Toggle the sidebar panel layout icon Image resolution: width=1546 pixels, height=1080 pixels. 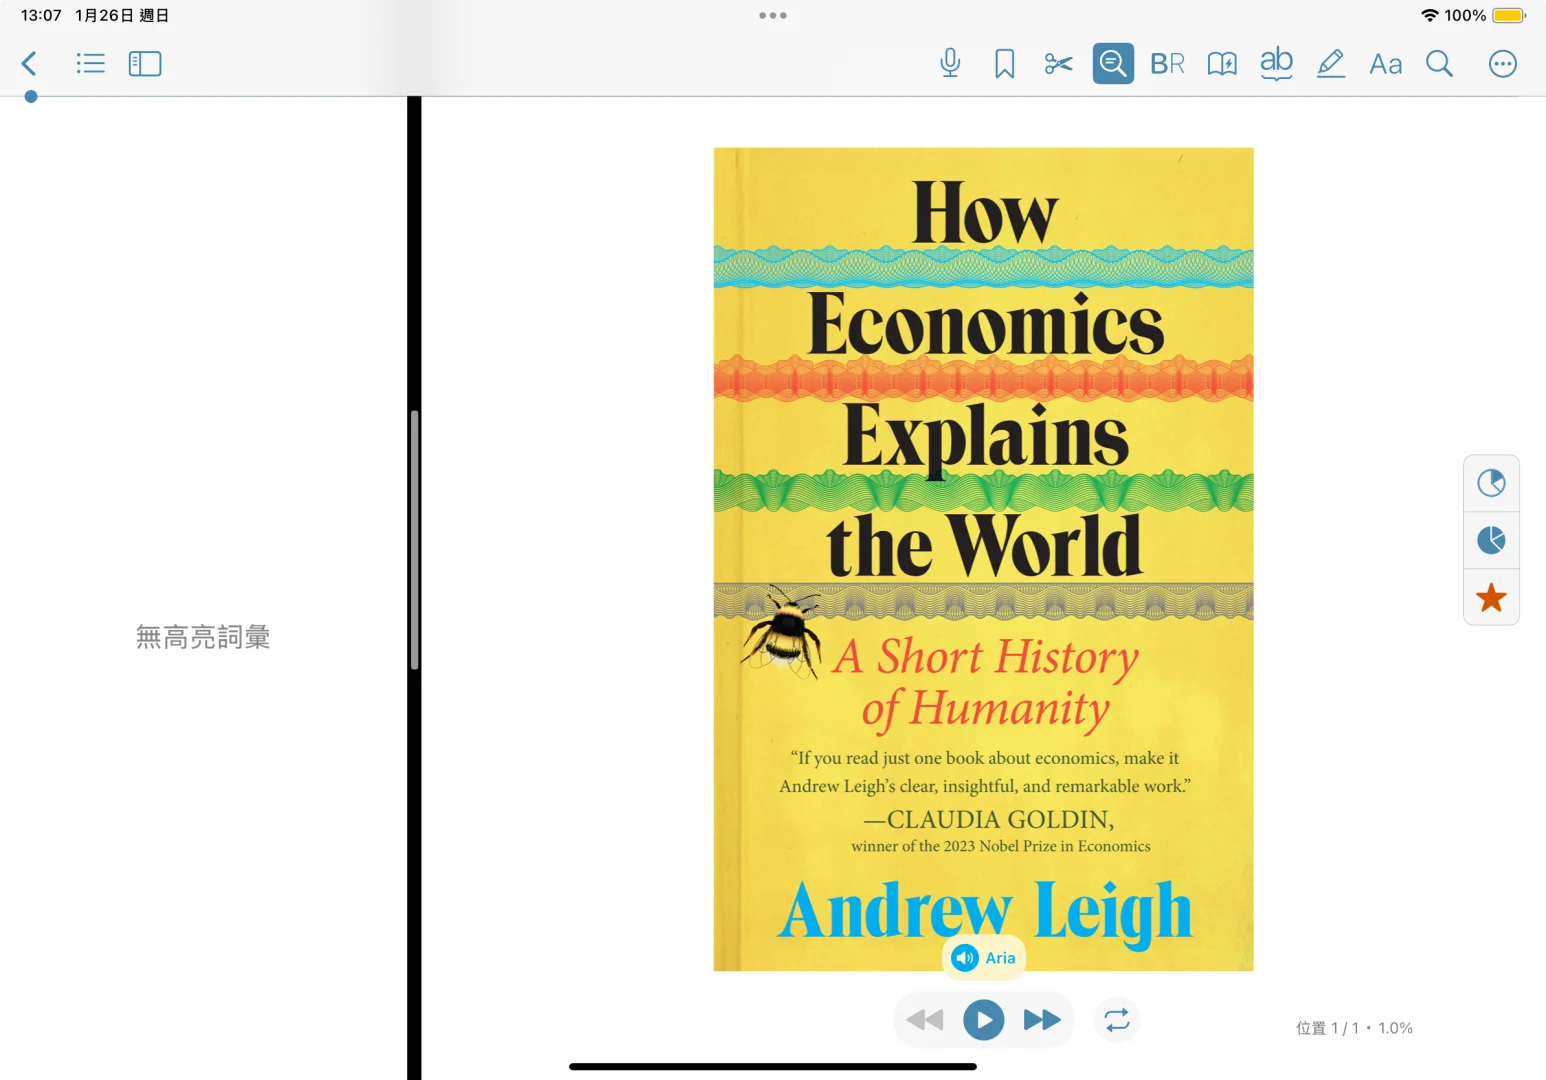[x=145, y=64]
